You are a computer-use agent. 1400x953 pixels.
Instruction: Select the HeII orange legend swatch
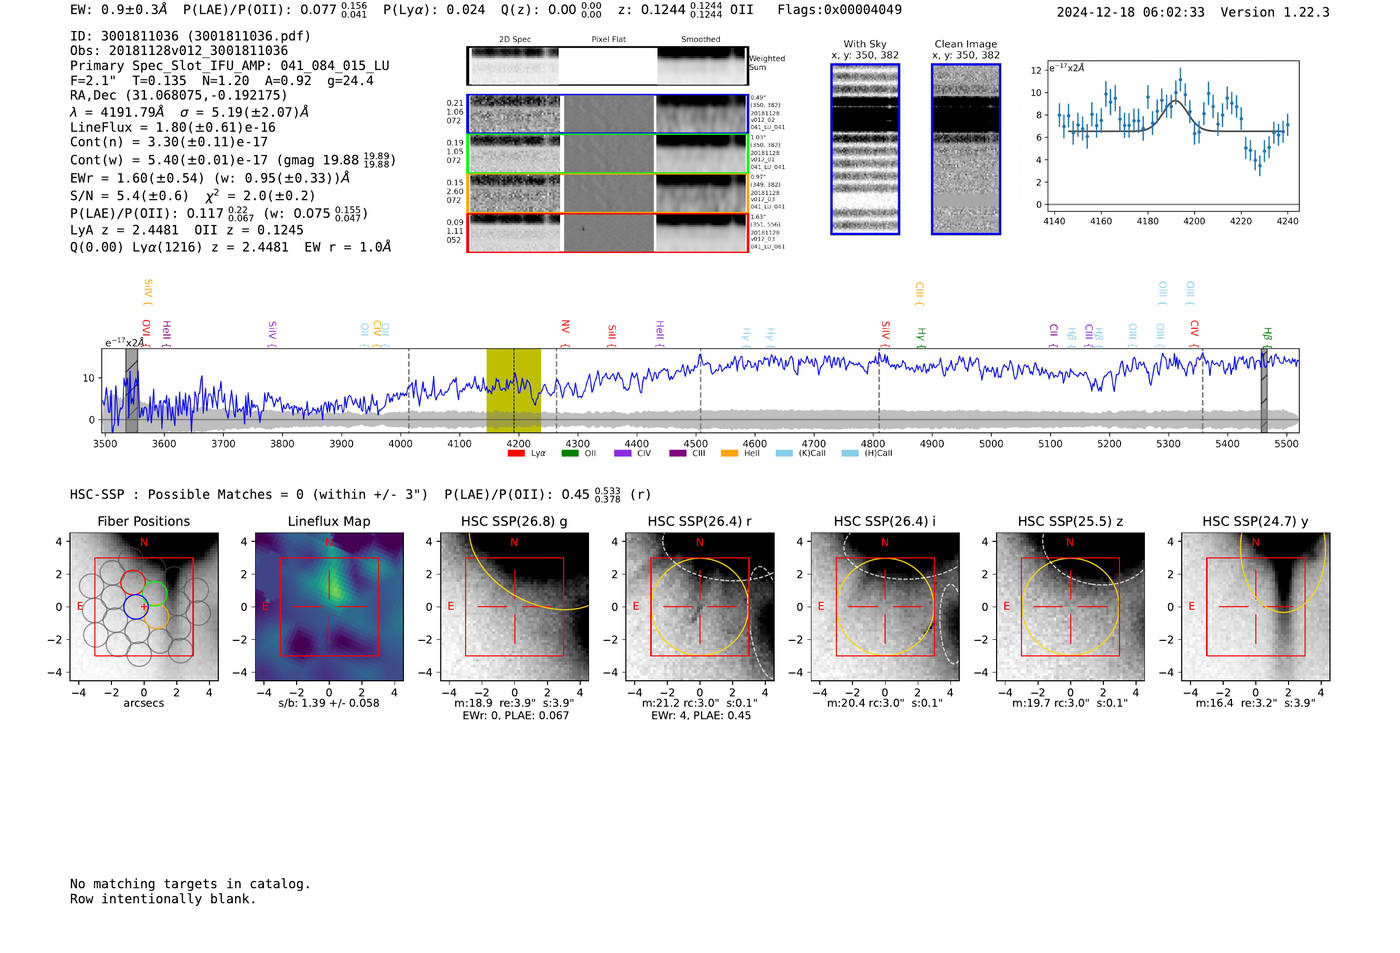730,454
